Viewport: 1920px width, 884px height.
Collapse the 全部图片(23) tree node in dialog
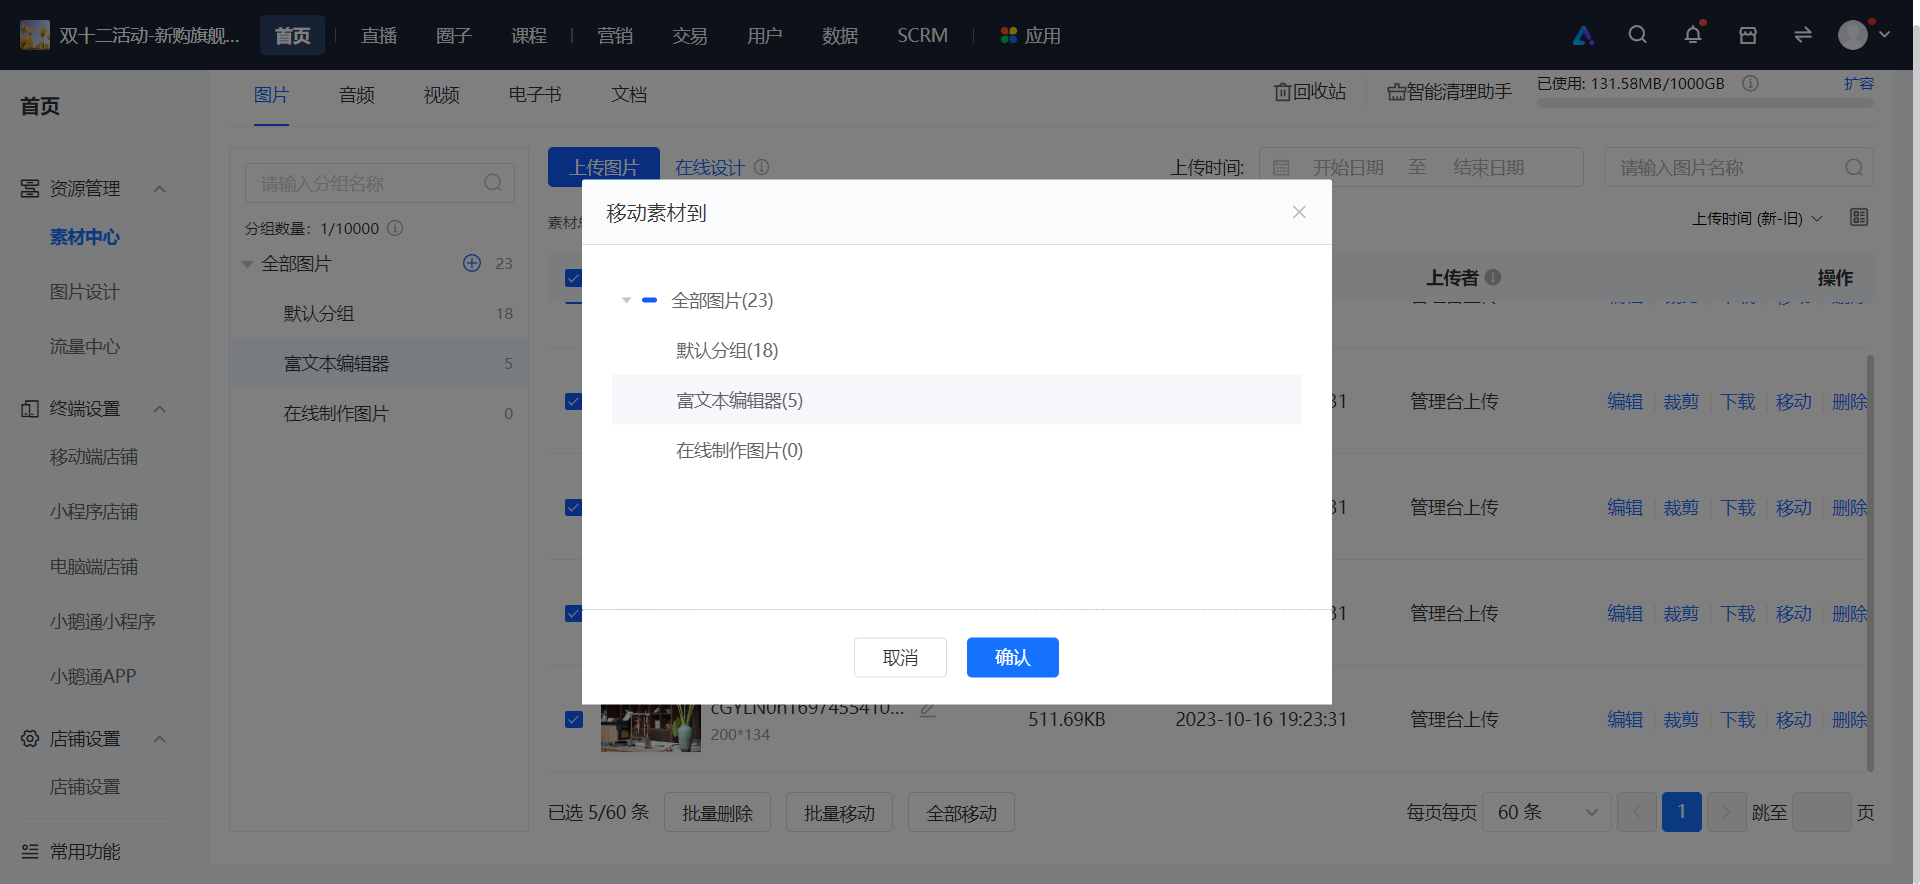[626, 300]
